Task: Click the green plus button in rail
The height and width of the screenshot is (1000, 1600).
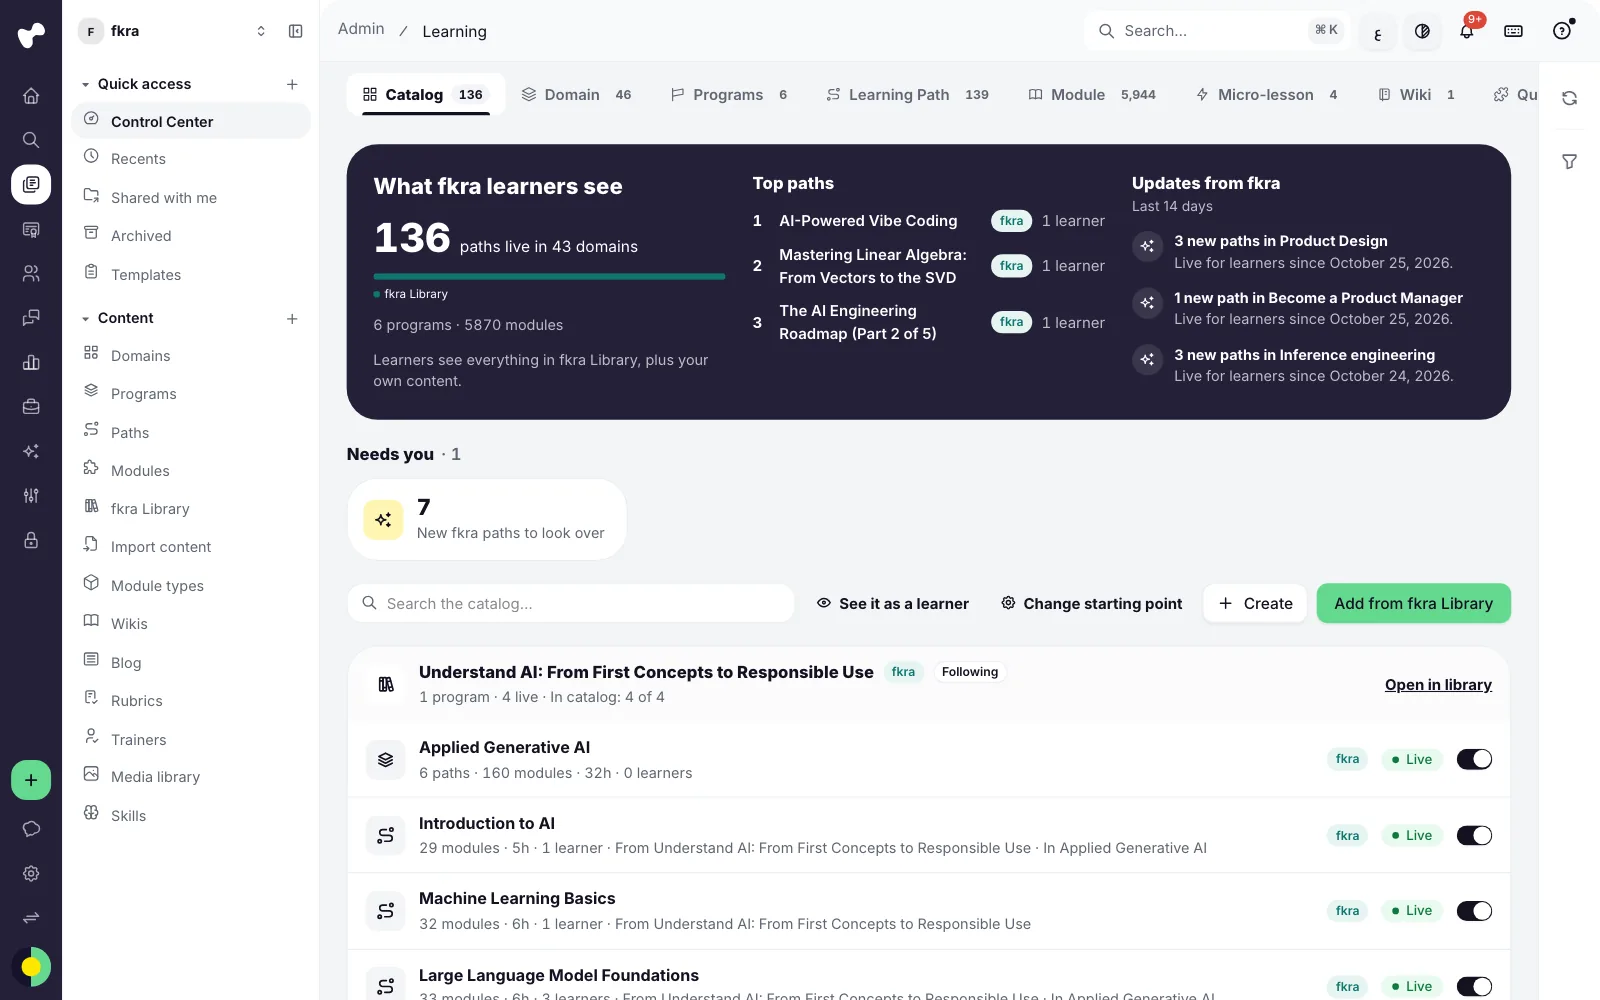Action: tap(31, 780)
